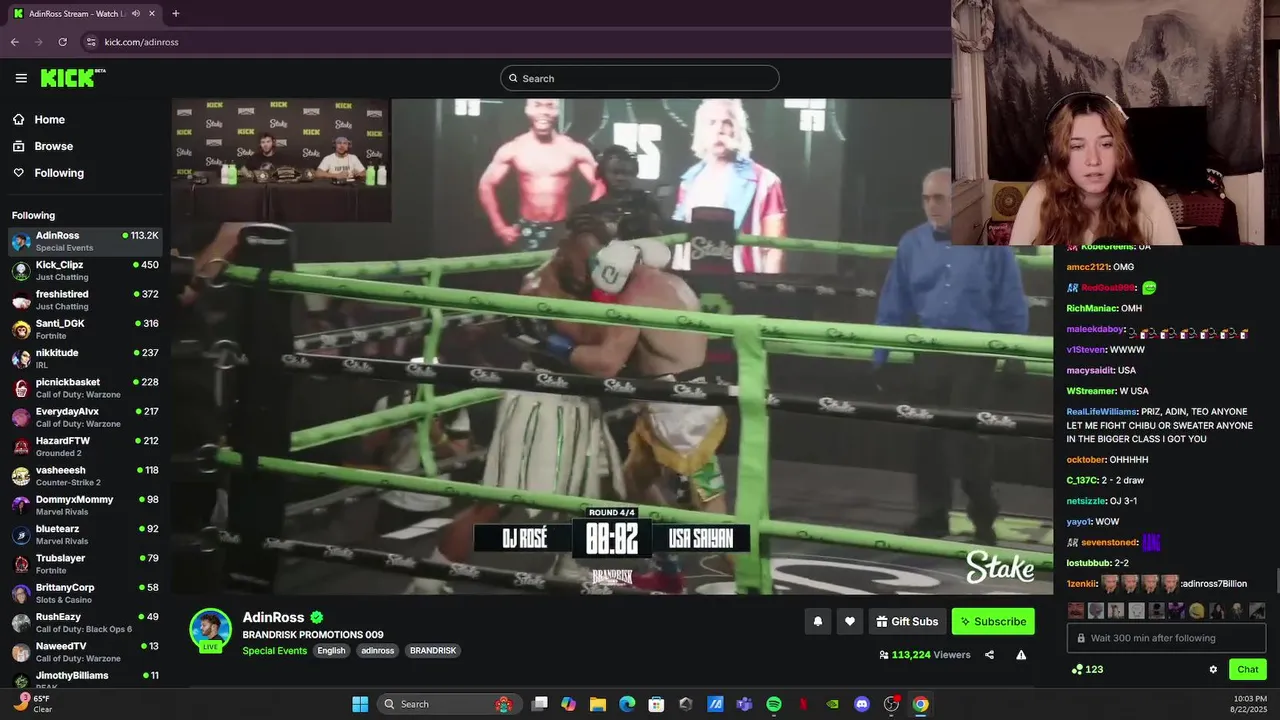Open Microsoft Store from taskbar

click(656, 704)
